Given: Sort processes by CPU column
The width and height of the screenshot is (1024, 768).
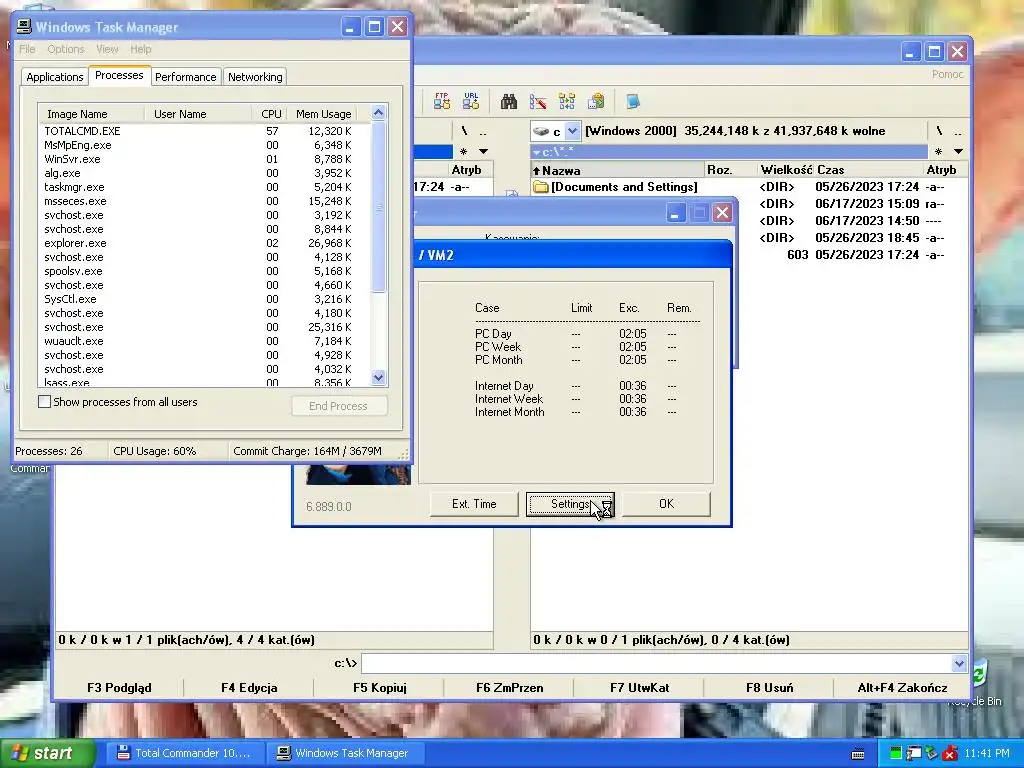Looking at the screenshot, I should pyautogui.click(x=270, y=114).
